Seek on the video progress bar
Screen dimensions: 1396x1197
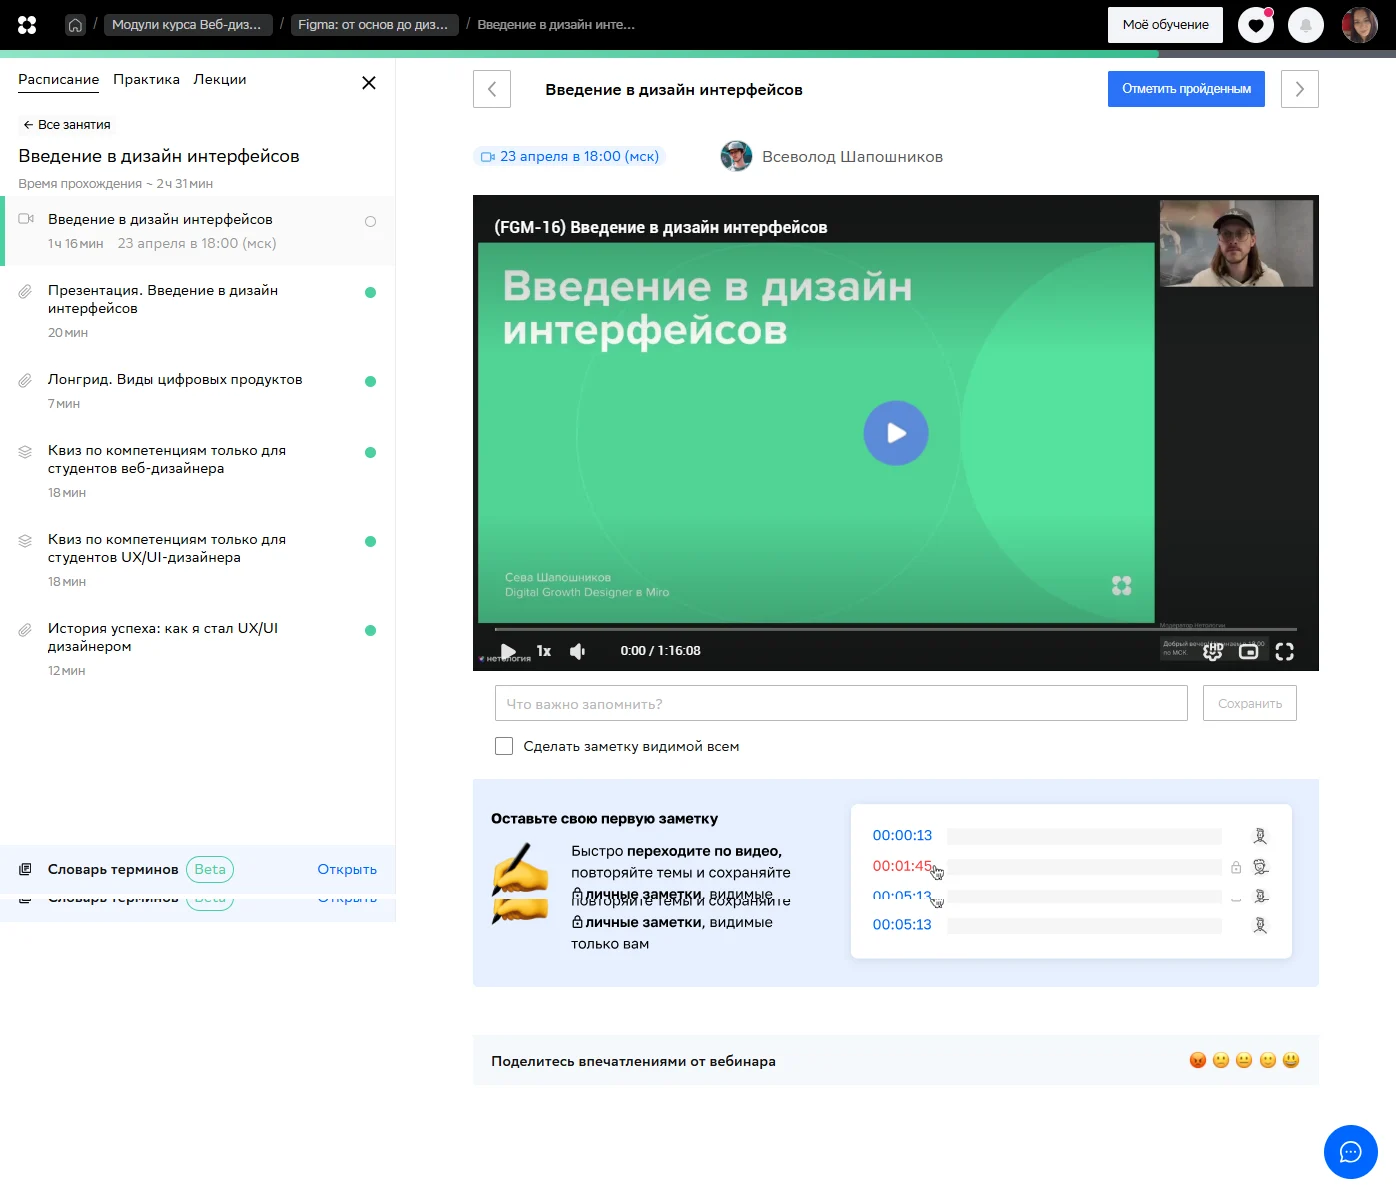[x=895, y=629]
